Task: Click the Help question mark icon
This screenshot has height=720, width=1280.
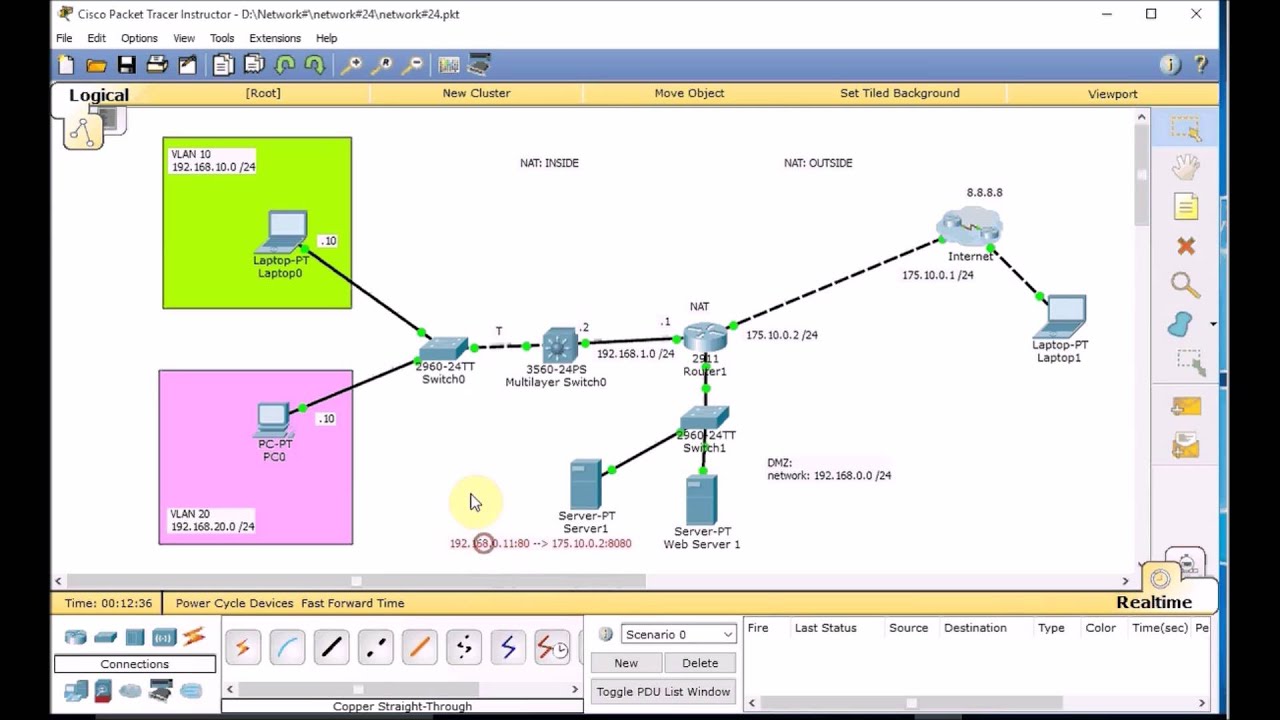Action: coord(1201,65)
